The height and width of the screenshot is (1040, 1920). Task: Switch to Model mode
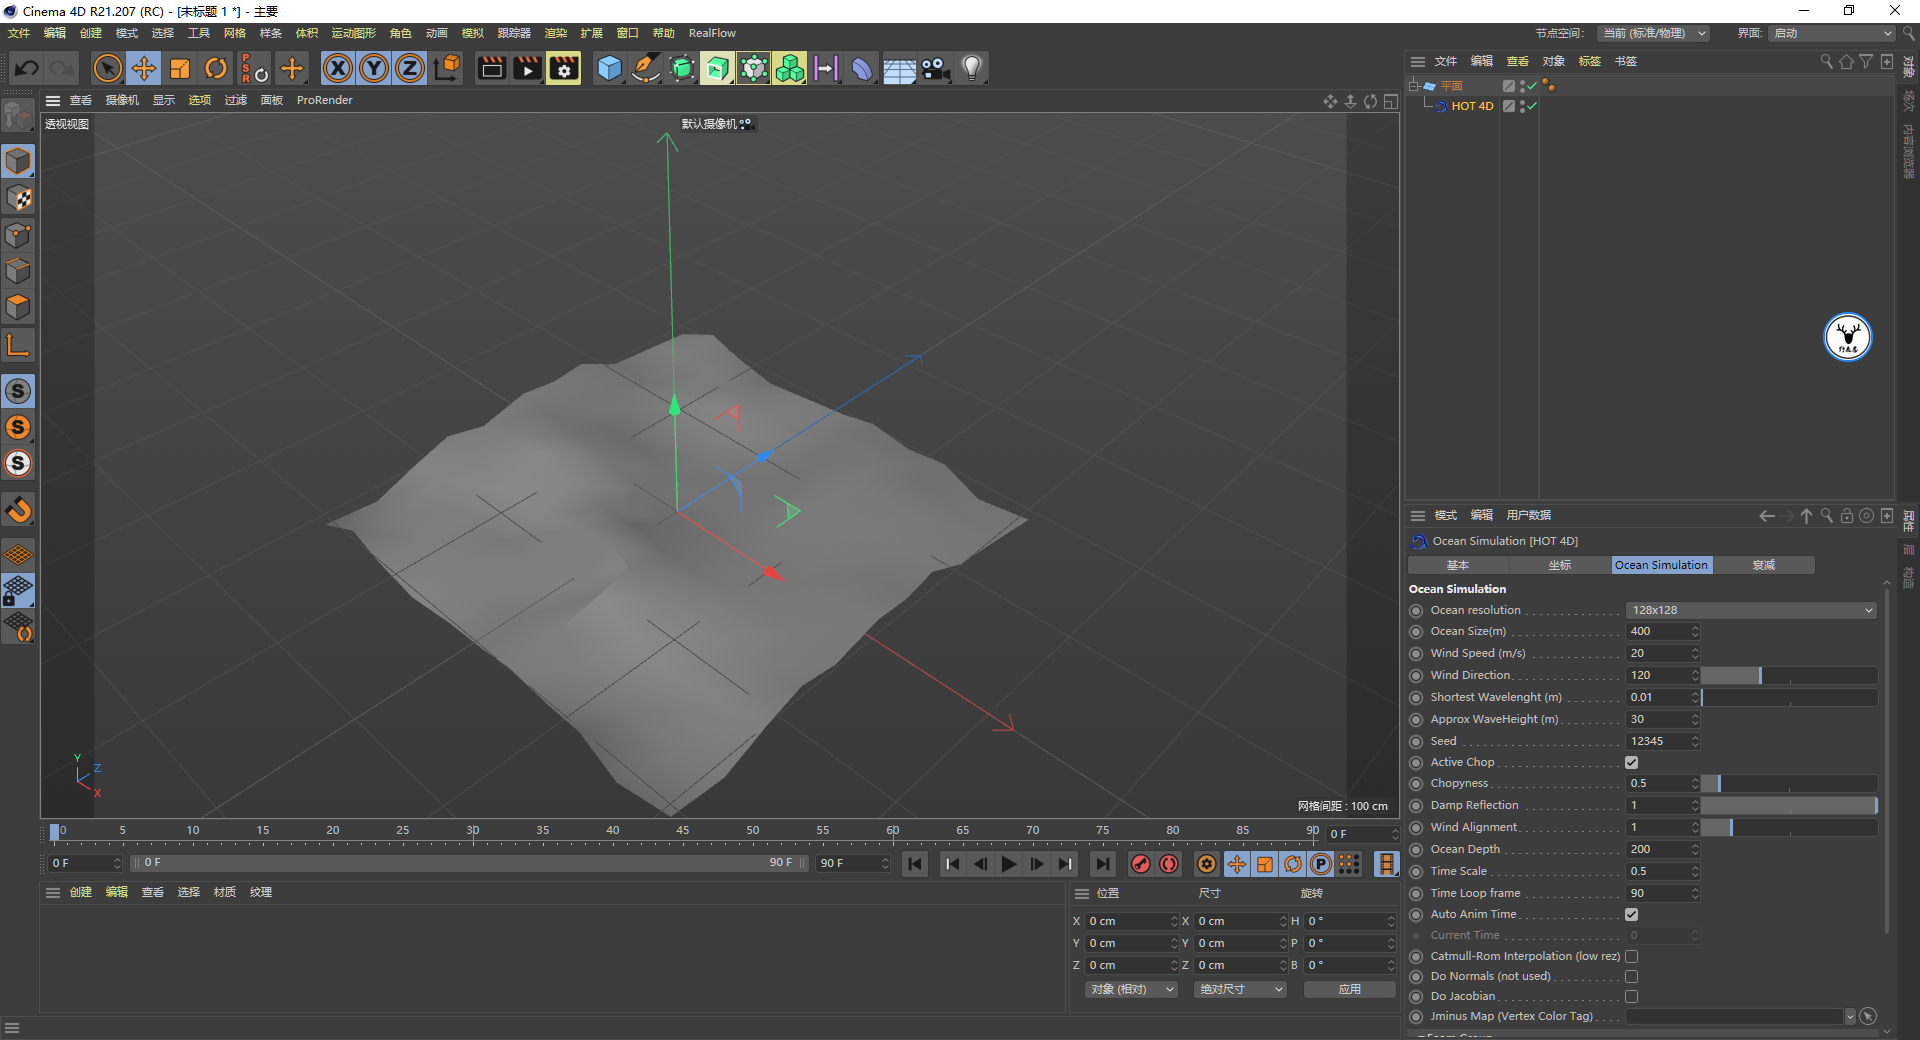[18, 161]
